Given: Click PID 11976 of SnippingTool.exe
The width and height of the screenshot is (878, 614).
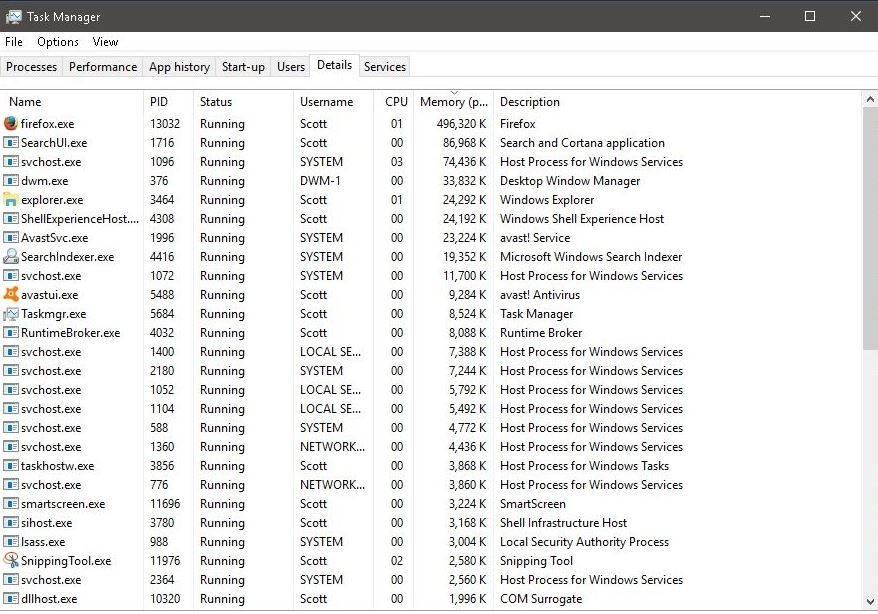Looking at the screenshot, I should point(165,561).
